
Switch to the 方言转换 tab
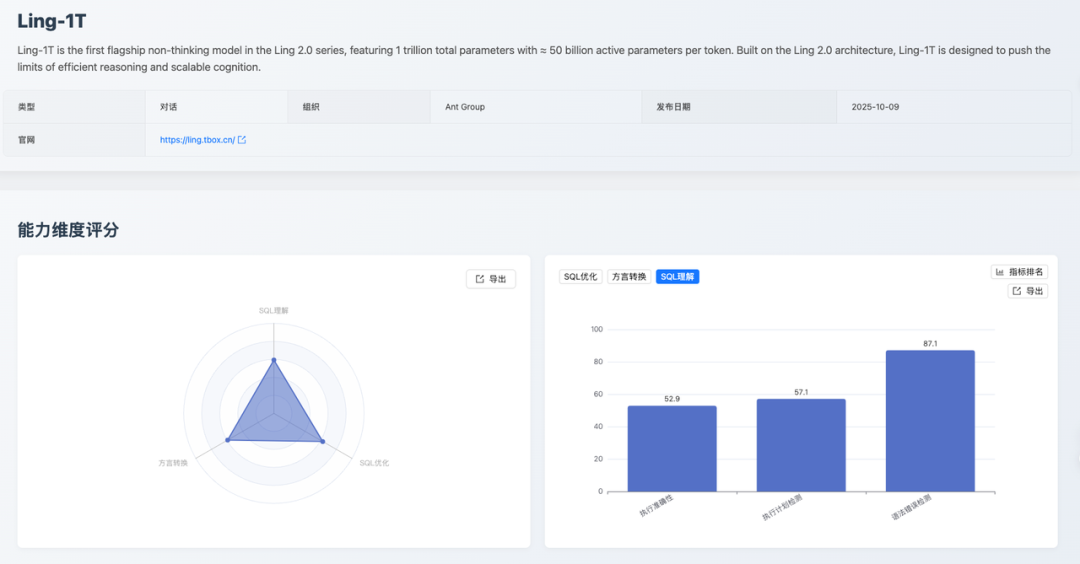click(629, 277)
